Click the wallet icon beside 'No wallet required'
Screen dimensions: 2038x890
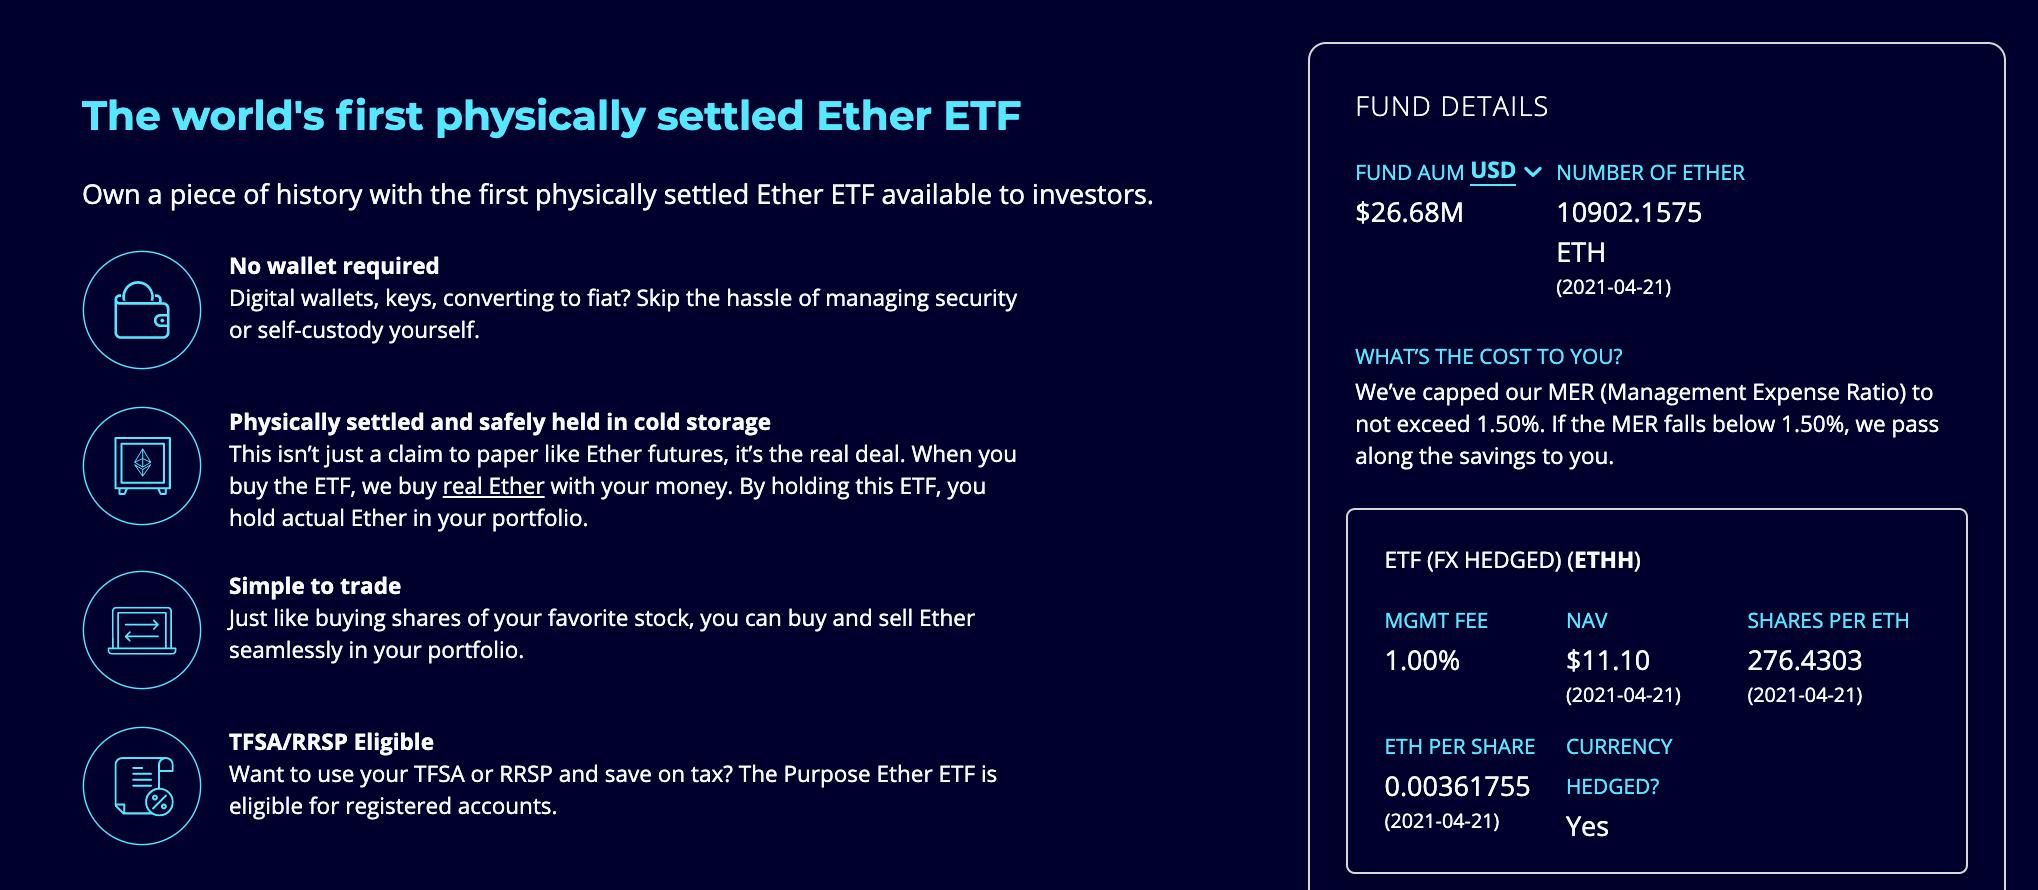tap(142, 309)
